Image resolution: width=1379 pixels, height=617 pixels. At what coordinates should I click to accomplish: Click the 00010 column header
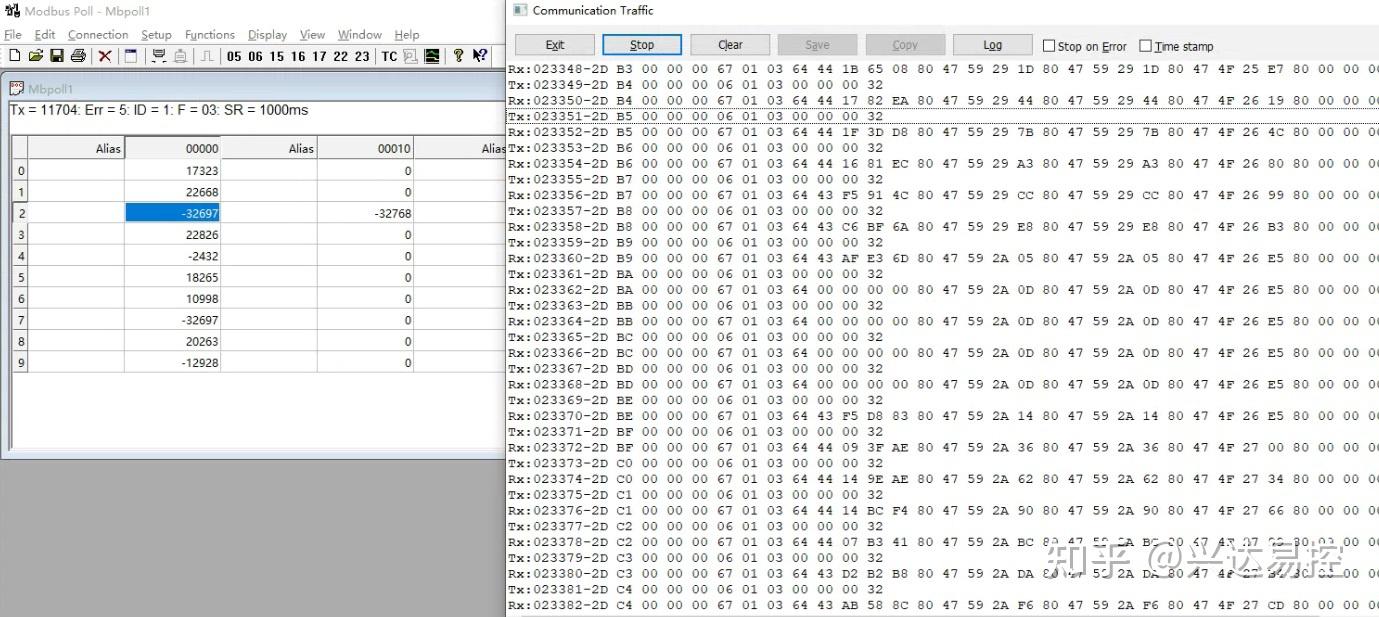pyautogui.click(x=365, y=148)
